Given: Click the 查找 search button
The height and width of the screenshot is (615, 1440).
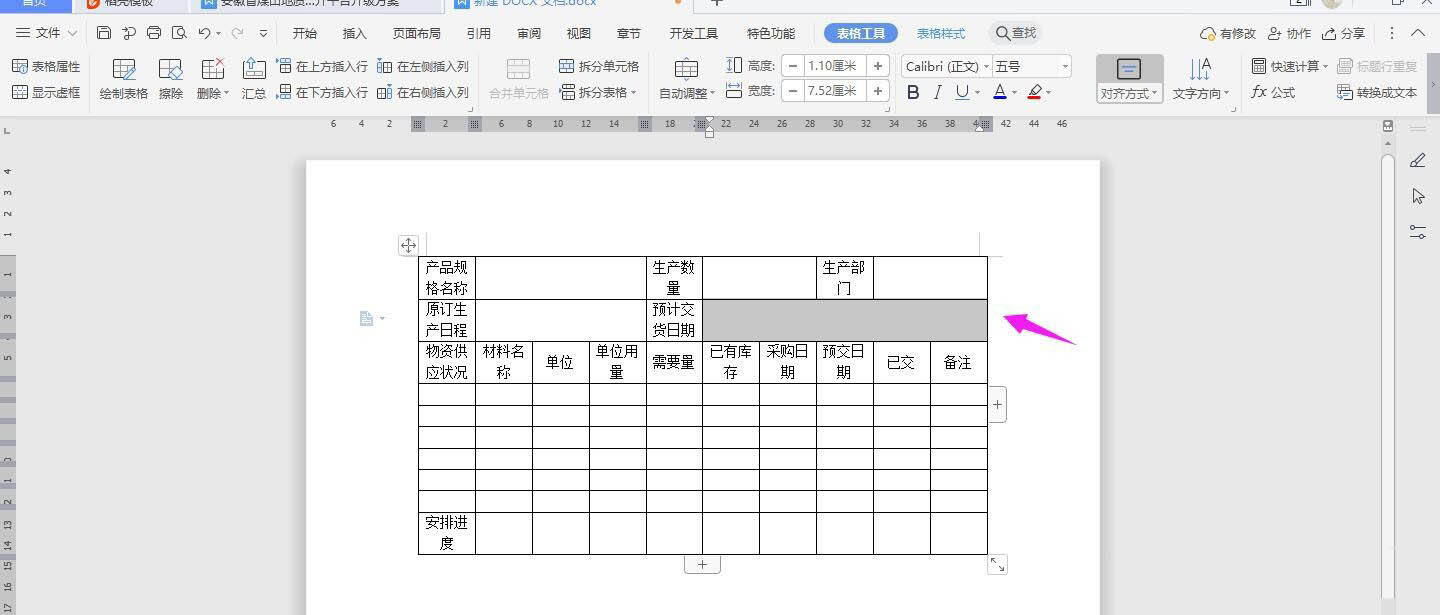Looking at the screenshot, I should click(x=1016, y=33).
